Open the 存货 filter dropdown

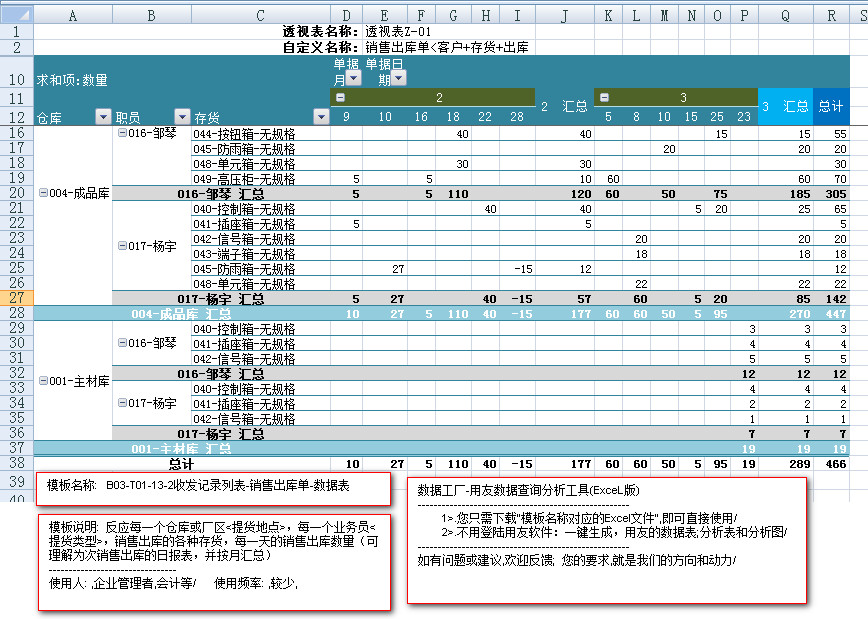(321, 117)
